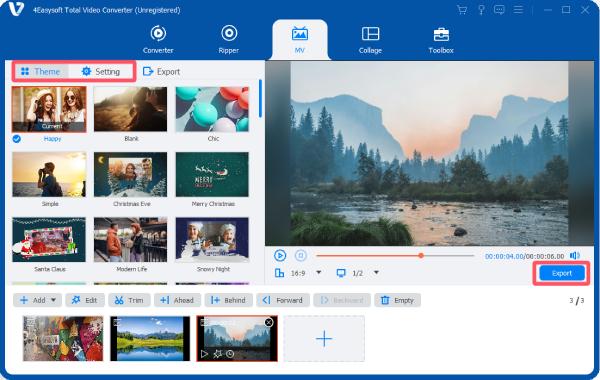Open the Ripper module
Image resolution: width=600 pixels, height=380 pixels.
229,39
